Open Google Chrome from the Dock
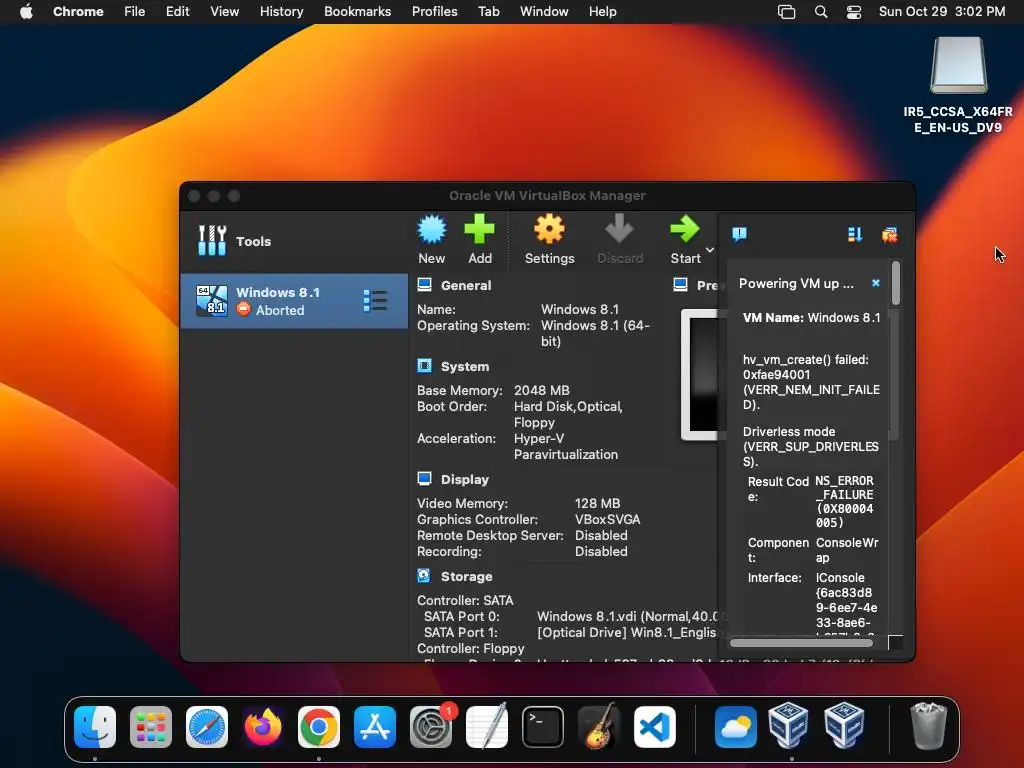This screenshot has width=1024, height=768. click(319, 727)
